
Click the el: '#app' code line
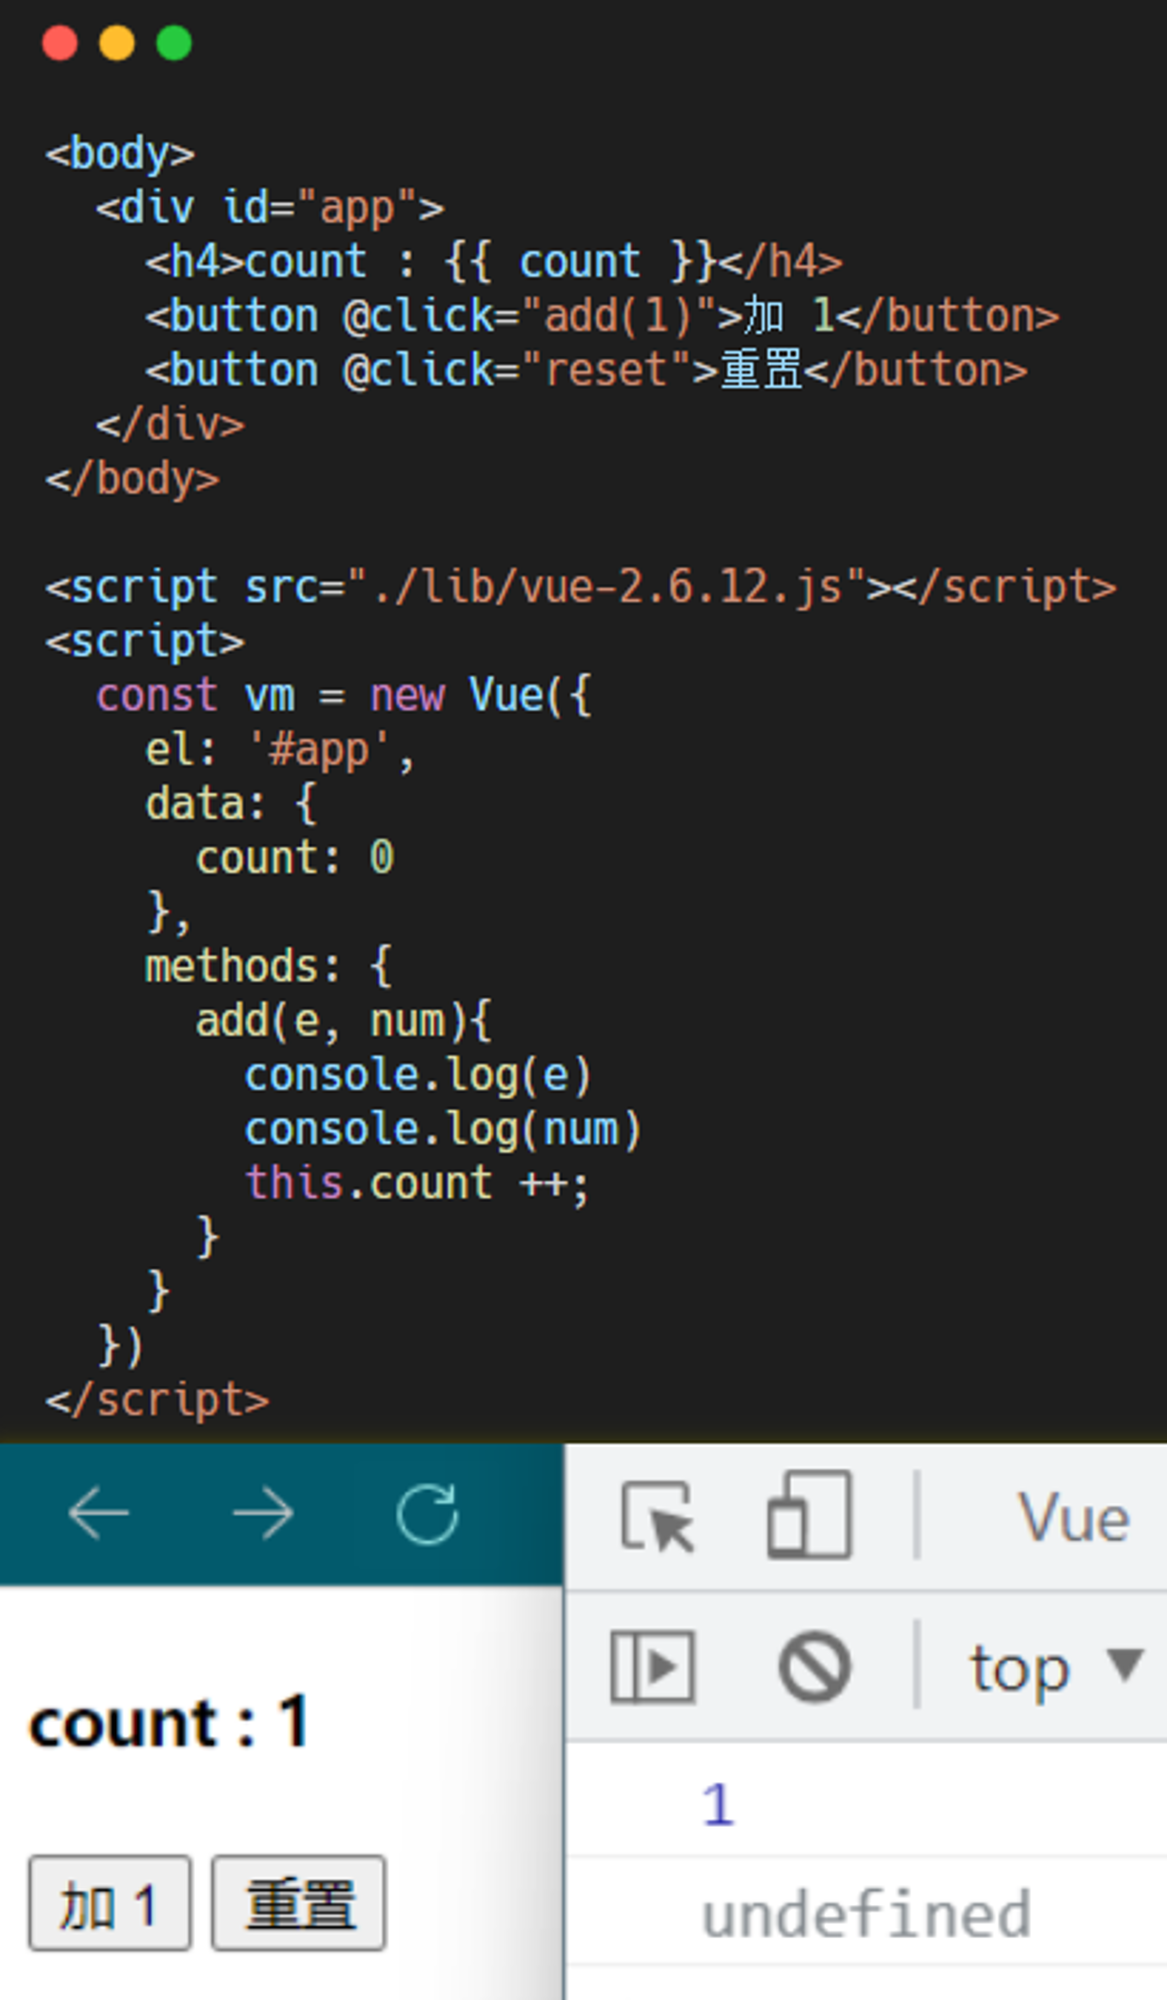tap(280, 750)
